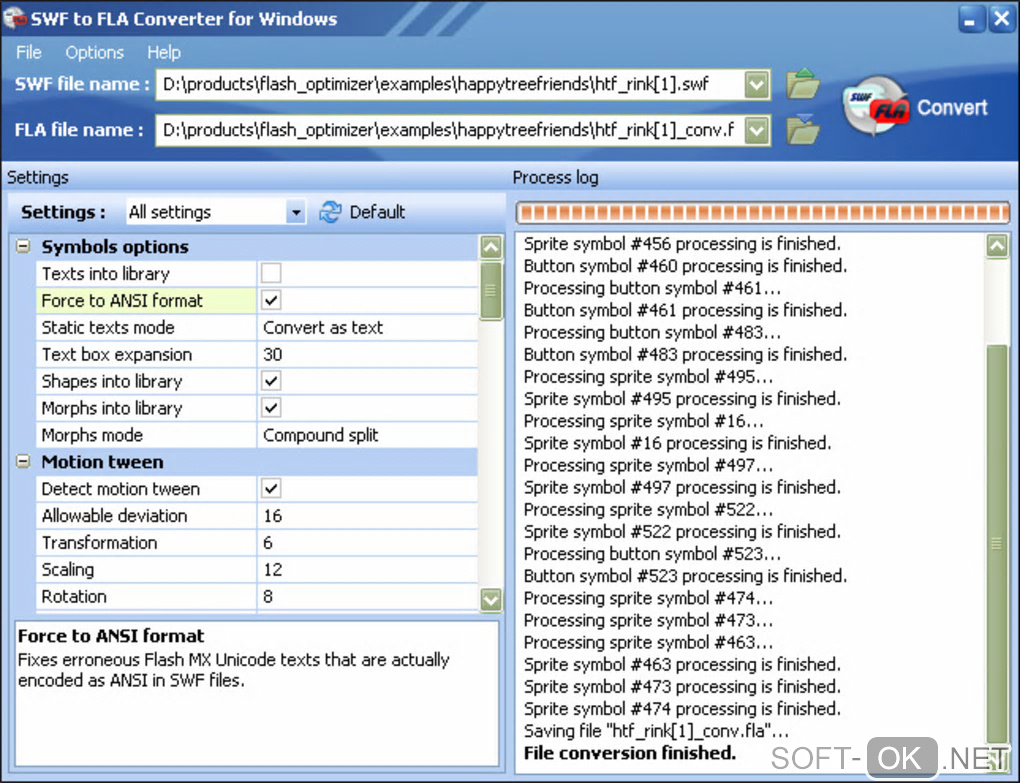Click 'Processing sprite symbol #16...' log line
This screenshot has width=1020, height=783.
[x=643, y=421]
